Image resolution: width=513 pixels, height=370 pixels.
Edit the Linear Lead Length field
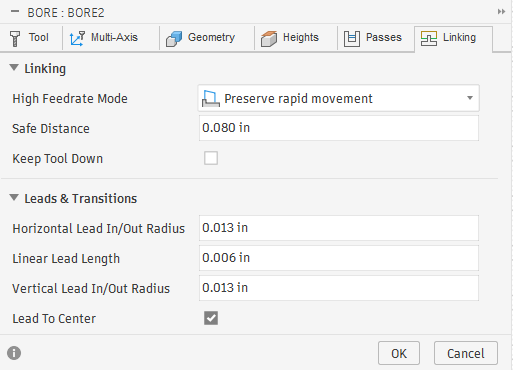point(339,258)
